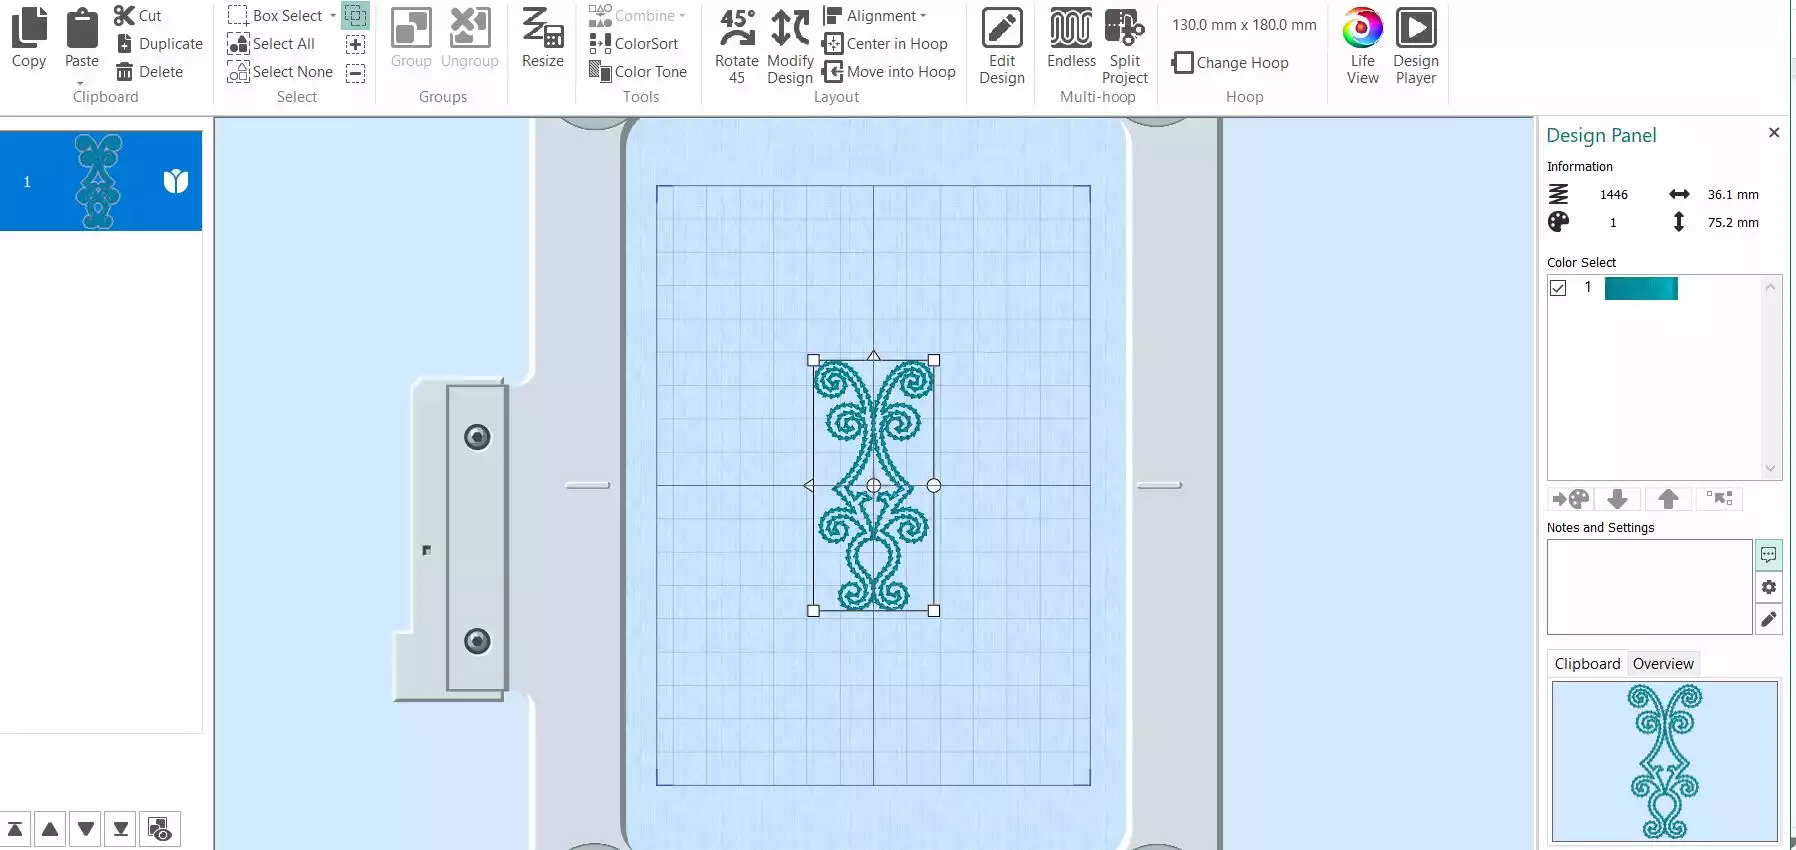Open the Alignment dropdown

pos(875,15)
